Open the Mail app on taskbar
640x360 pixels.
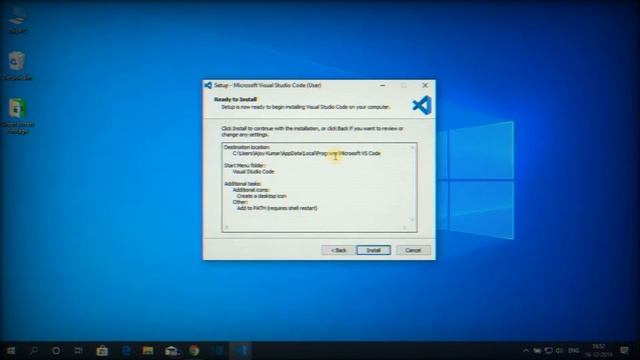pyautogui.click(x=172, y=351)
